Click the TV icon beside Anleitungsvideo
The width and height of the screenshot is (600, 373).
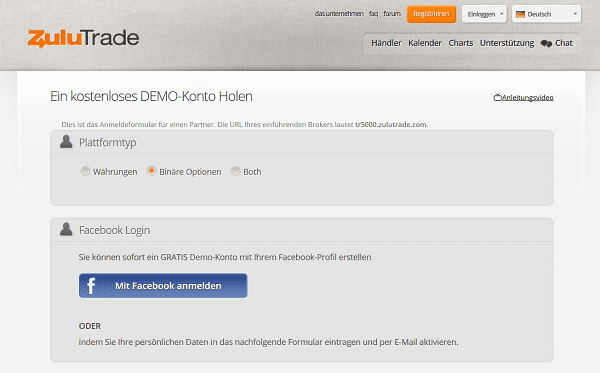pos(497,97)
